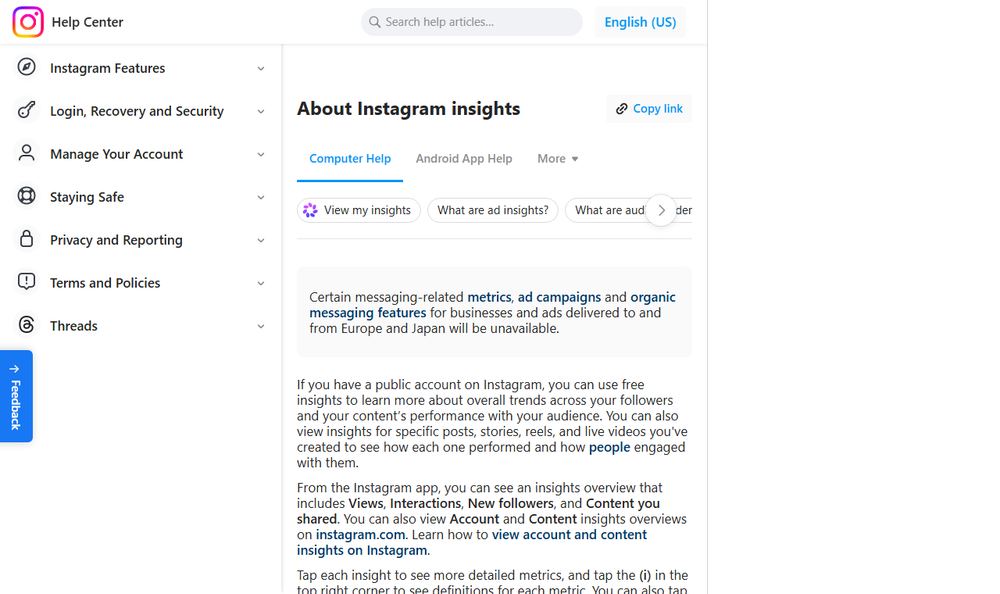Expand the Staying Safe chevron
The height and width of the screenshot is (594, 1000).
261,197
